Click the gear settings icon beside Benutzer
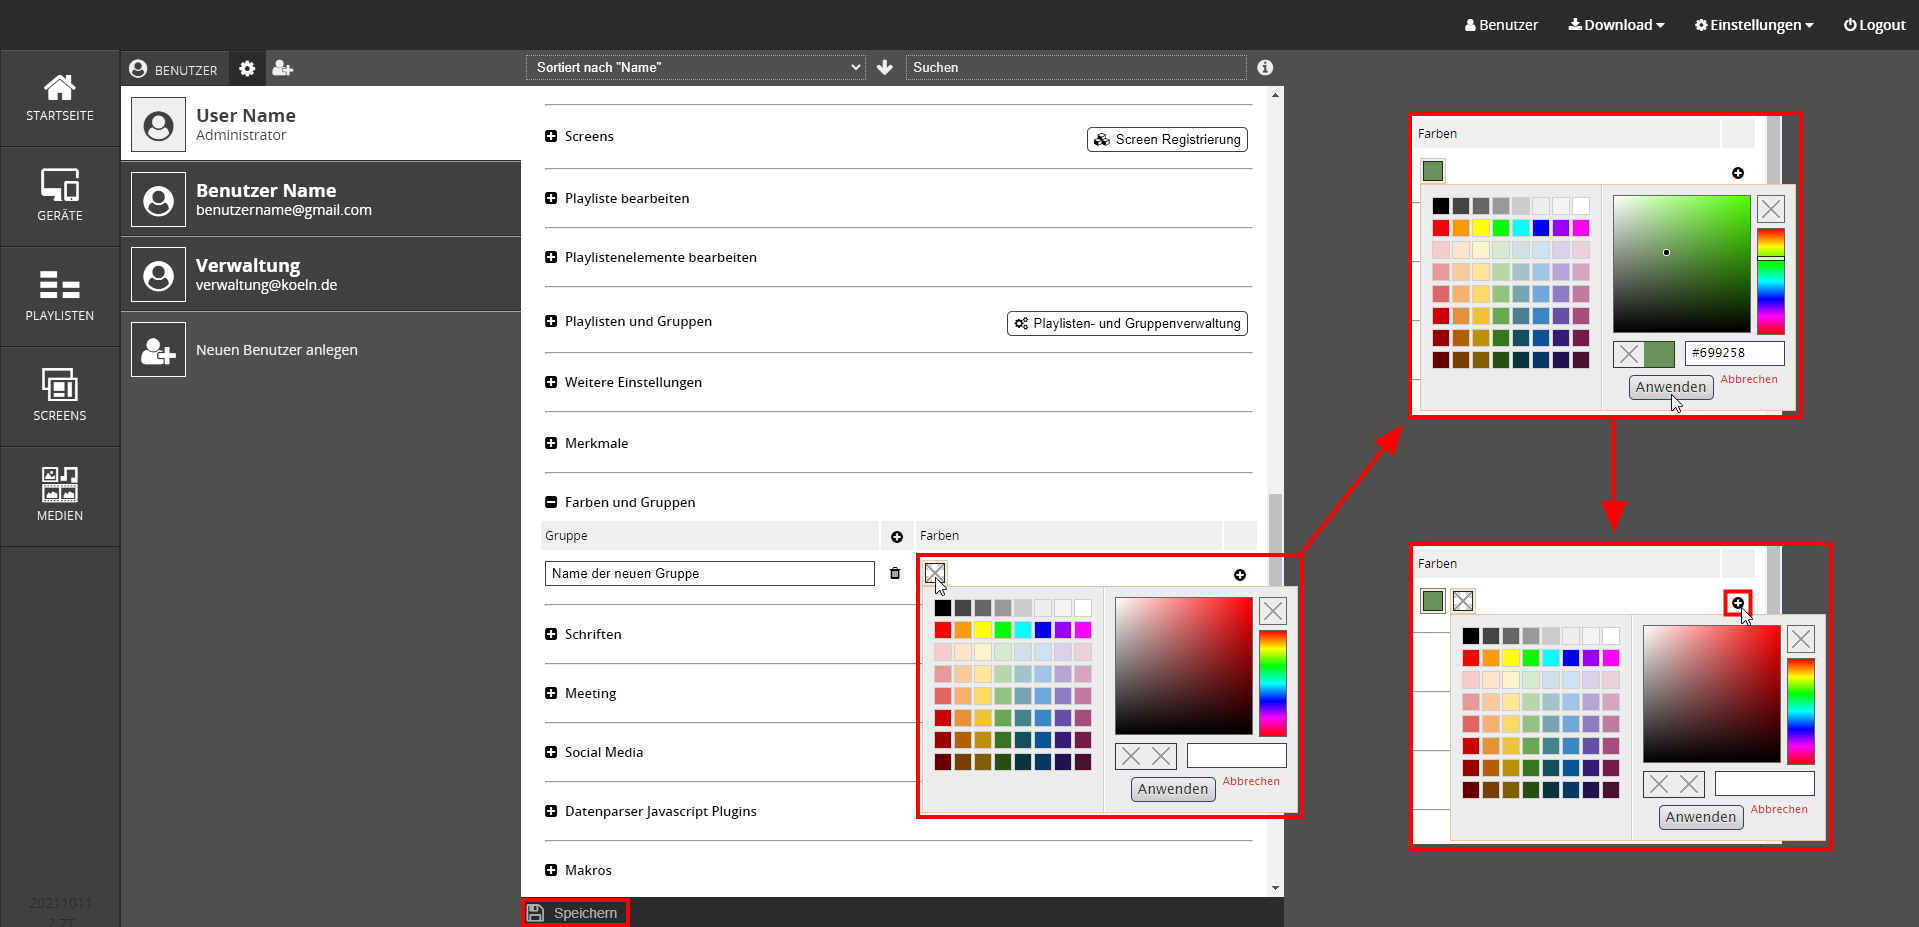 (x=247, y=69)
